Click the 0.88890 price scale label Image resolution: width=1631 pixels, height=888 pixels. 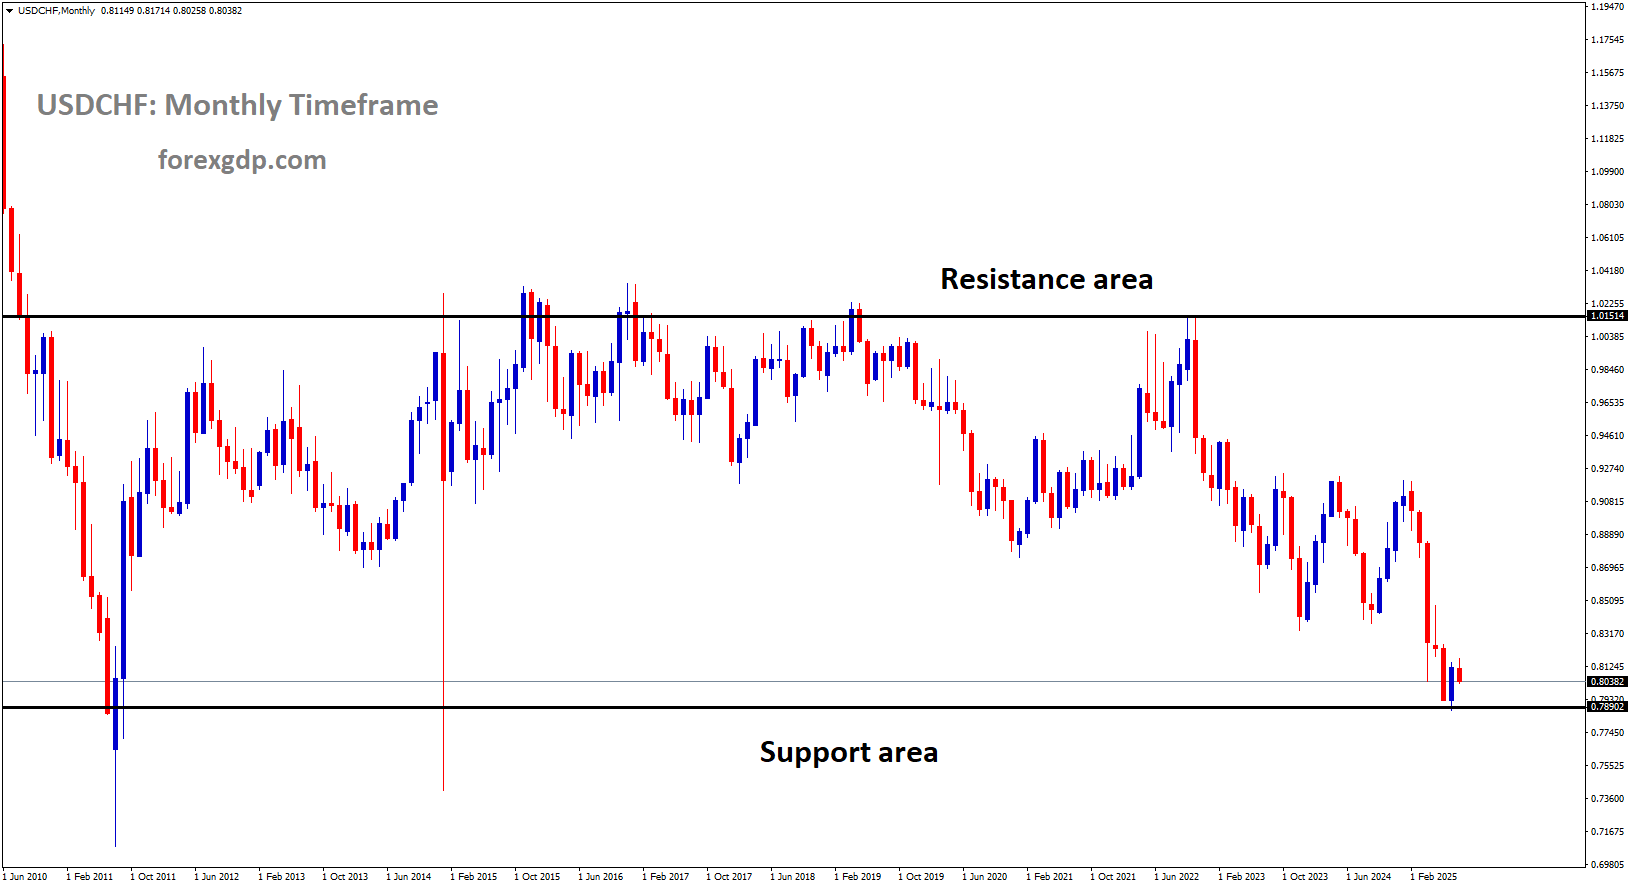pyautogui.click(x=1607, y=535)
